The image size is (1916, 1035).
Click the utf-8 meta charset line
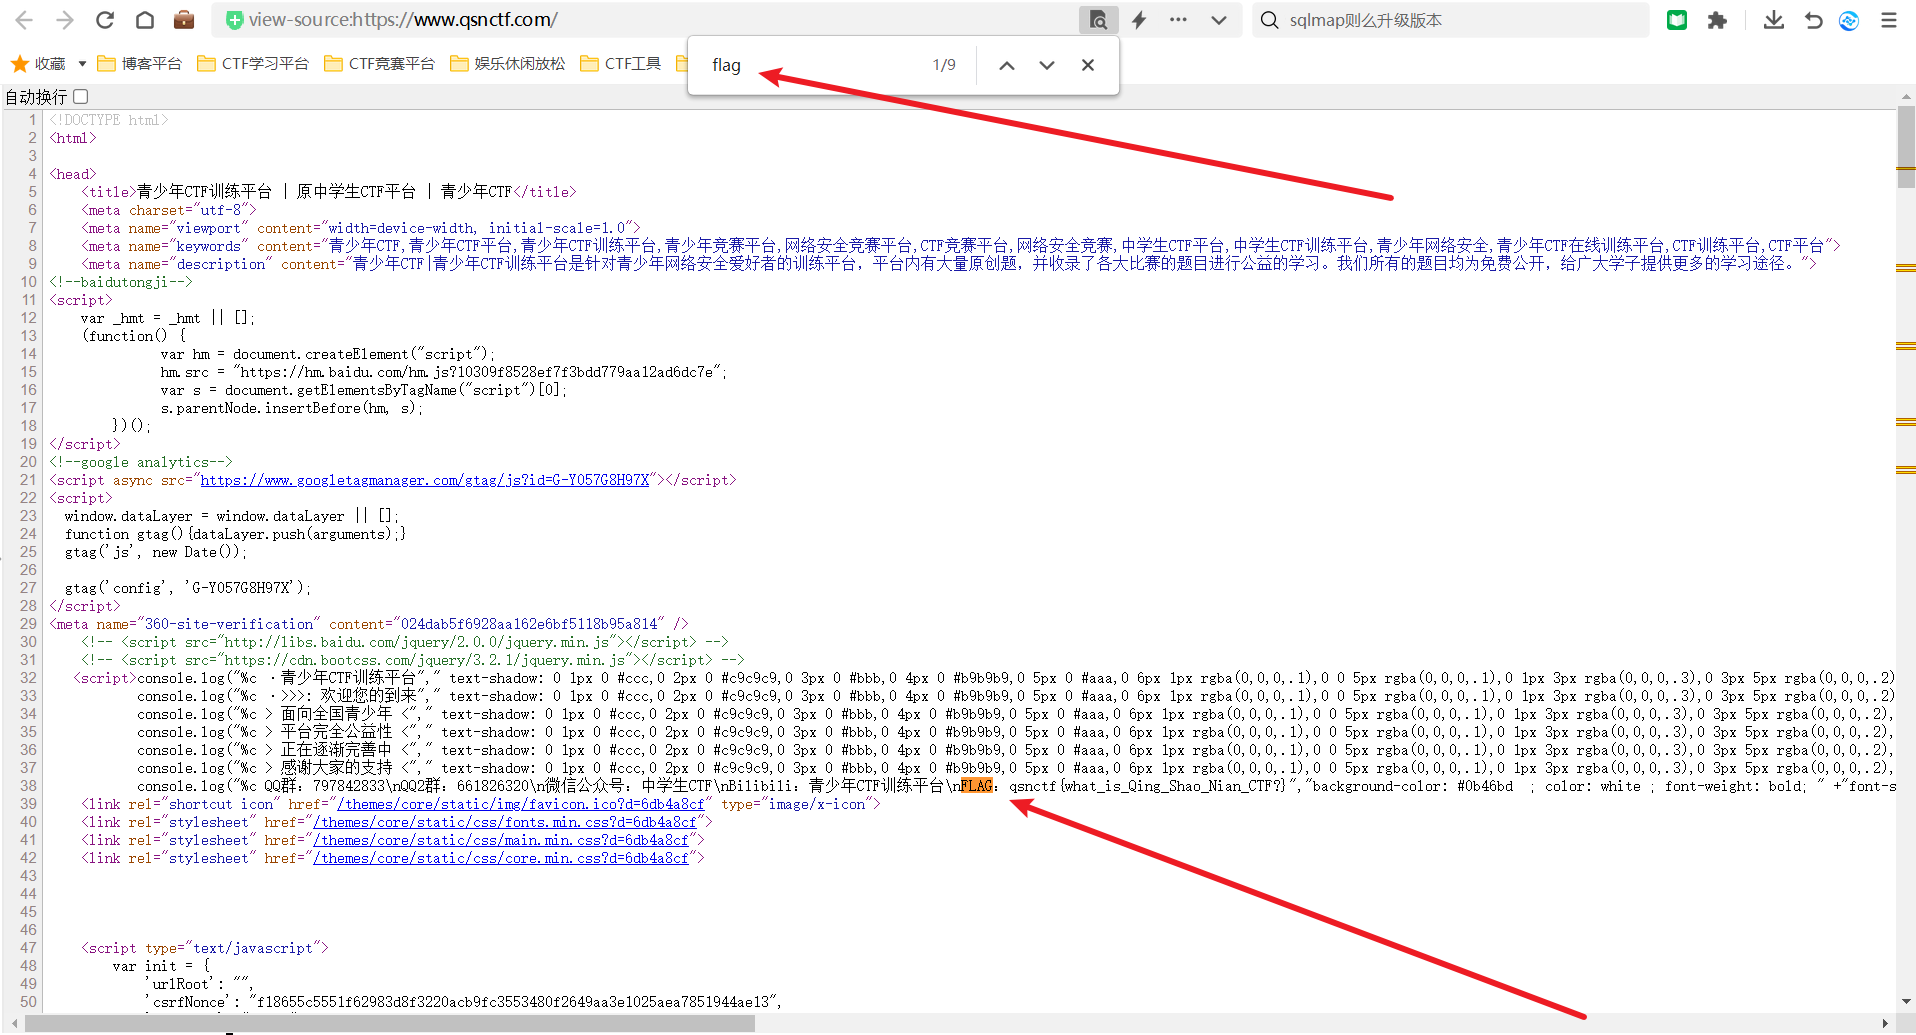(169, 210)
